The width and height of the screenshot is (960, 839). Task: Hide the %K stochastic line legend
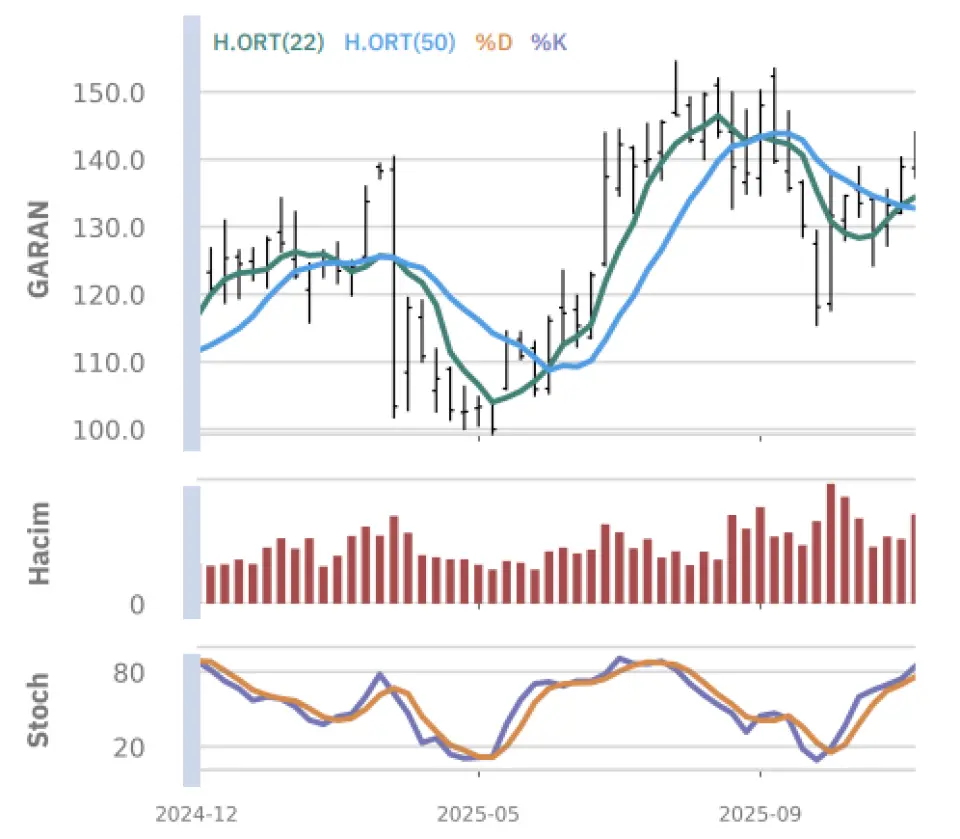pos(550,42)
